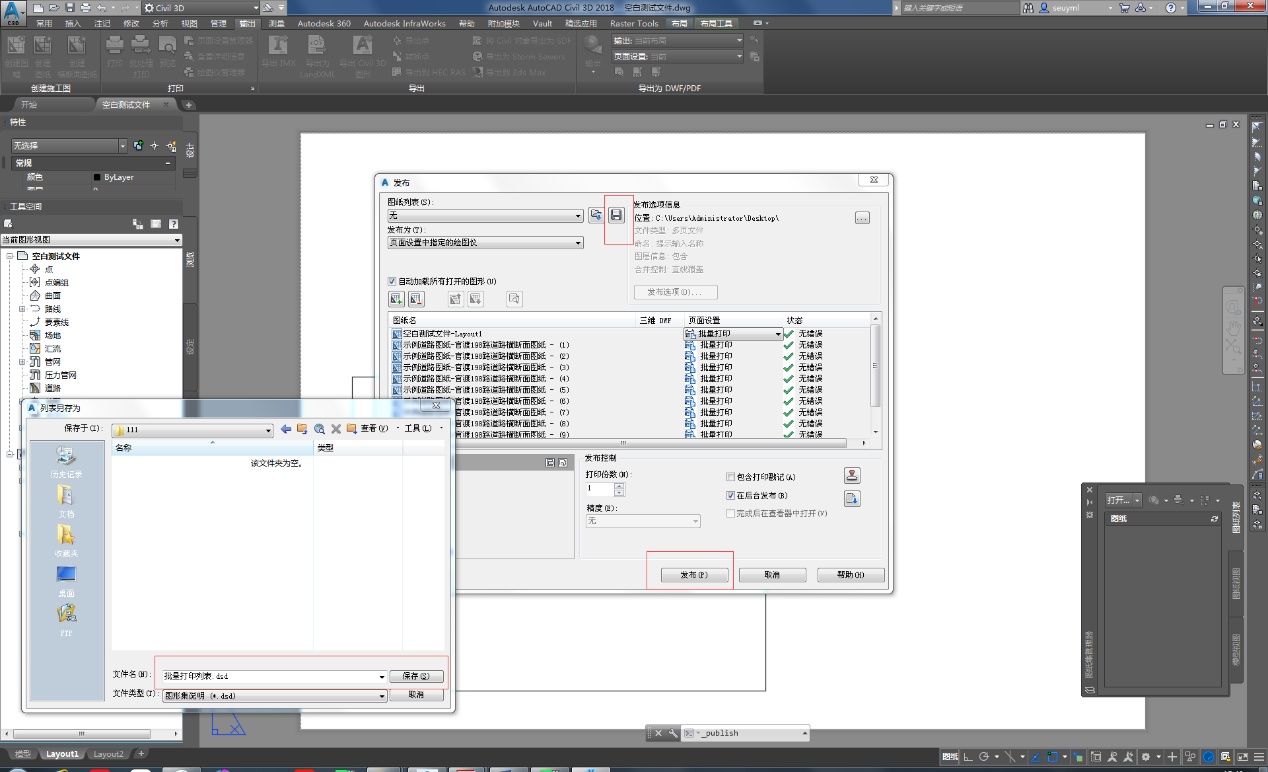Click 取消 cancel in Publish dialog
The height and width of the screenshot is (772, 1268).
pos(771,575)
